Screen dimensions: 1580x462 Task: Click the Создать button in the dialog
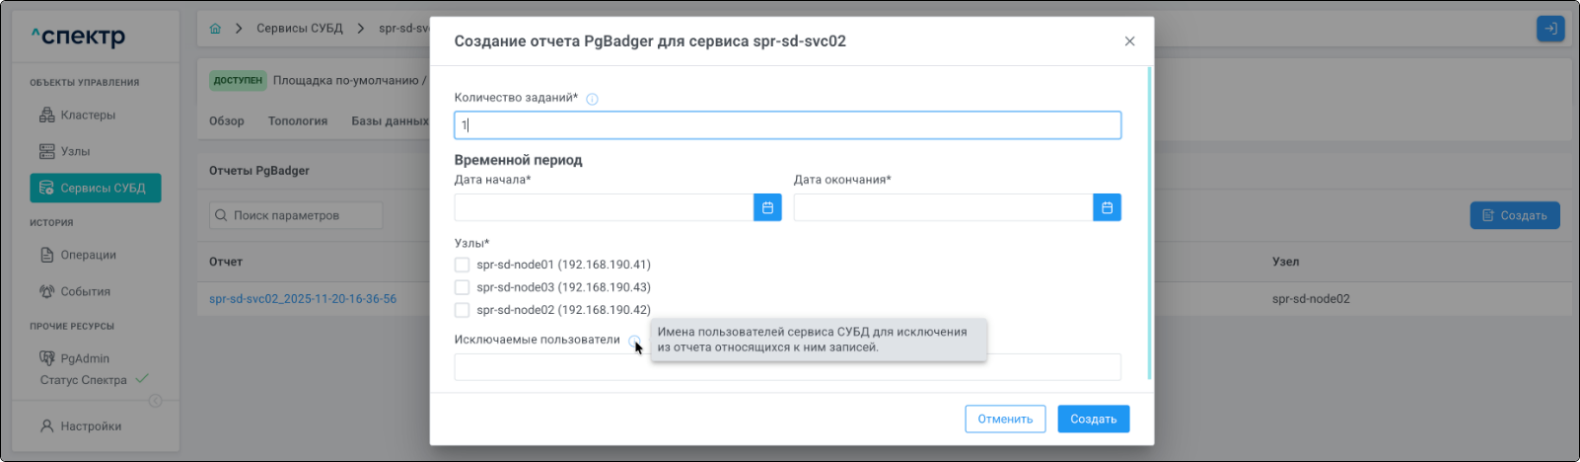[1093, 419]
